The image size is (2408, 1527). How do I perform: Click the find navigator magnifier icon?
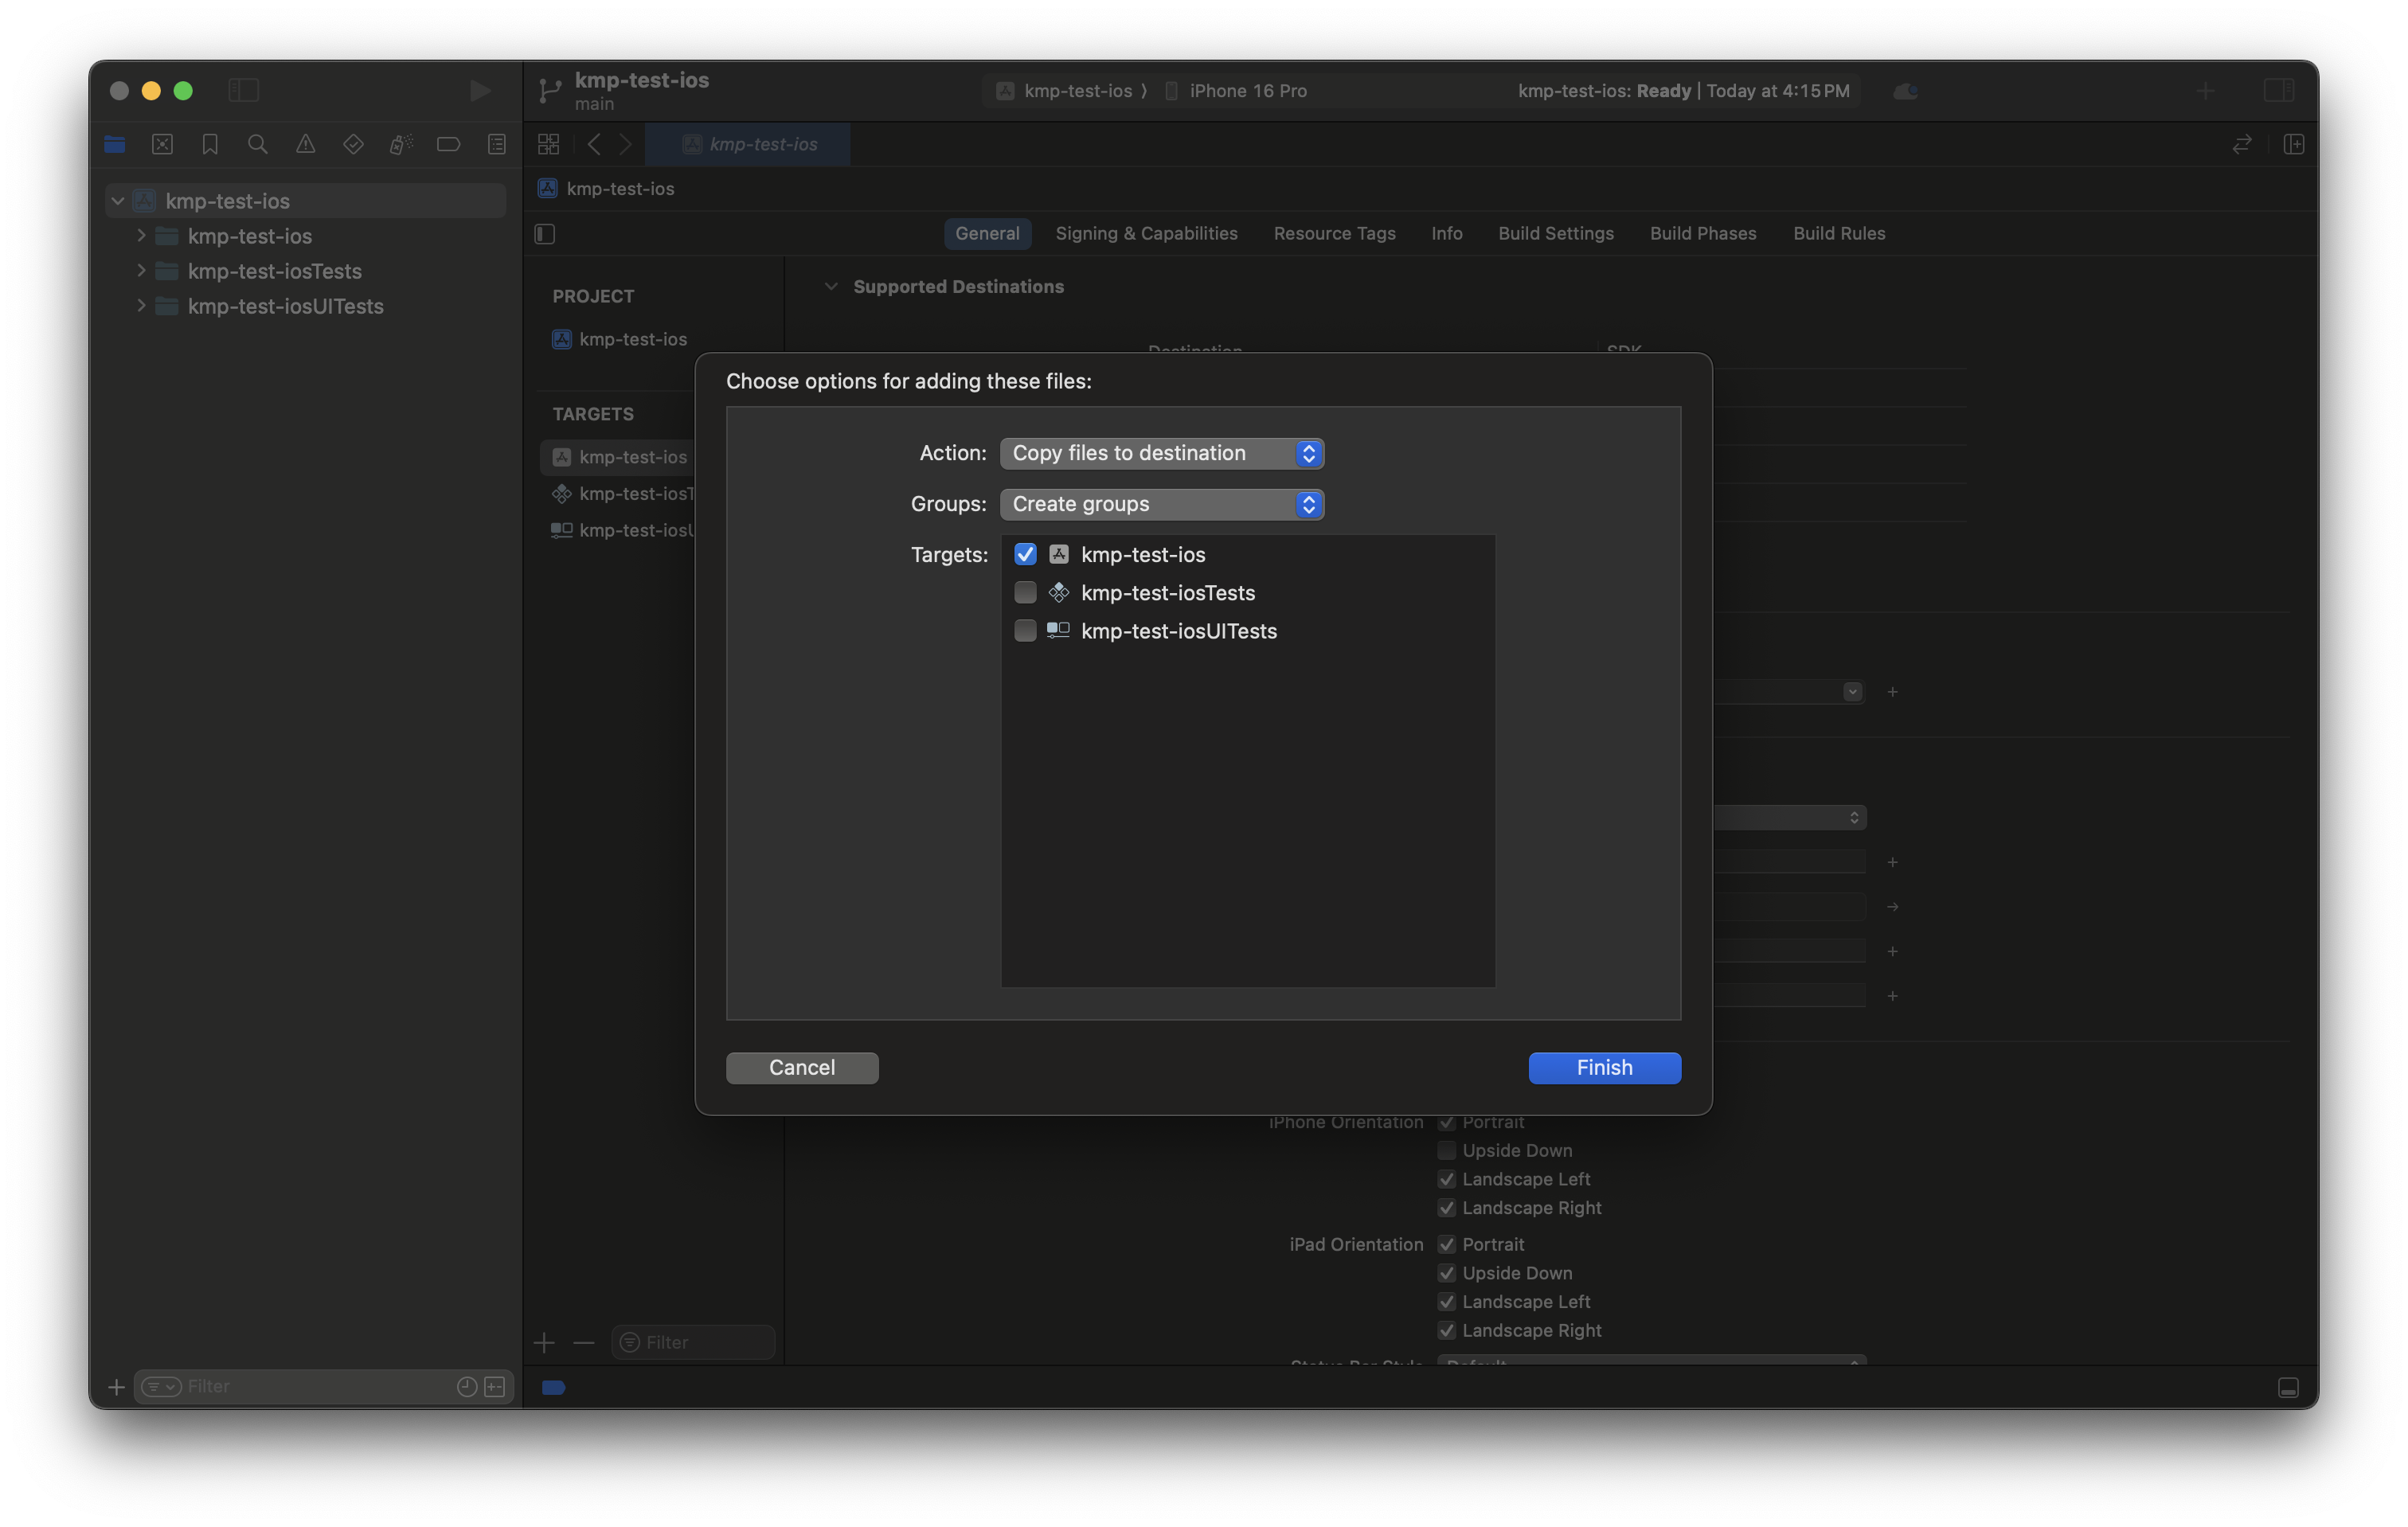tap(257, 144)
